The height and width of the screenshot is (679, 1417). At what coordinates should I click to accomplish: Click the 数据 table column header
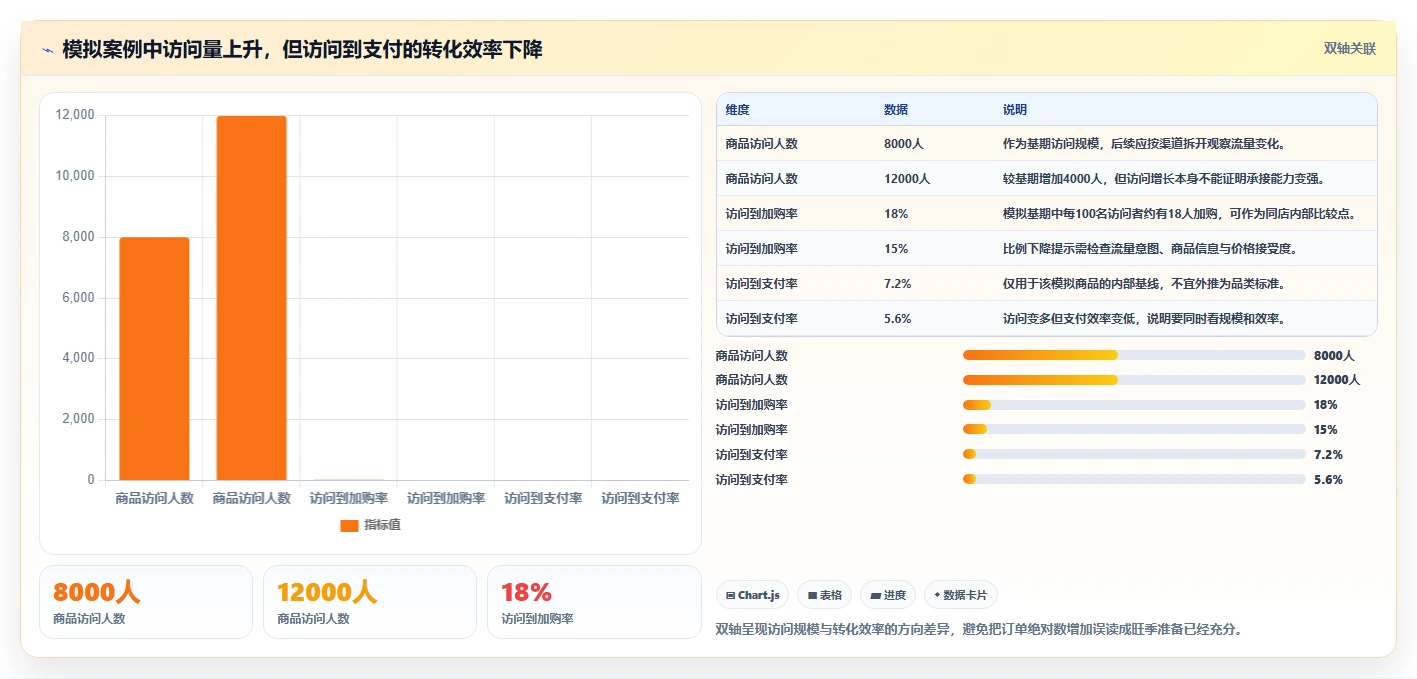(896, 110)
